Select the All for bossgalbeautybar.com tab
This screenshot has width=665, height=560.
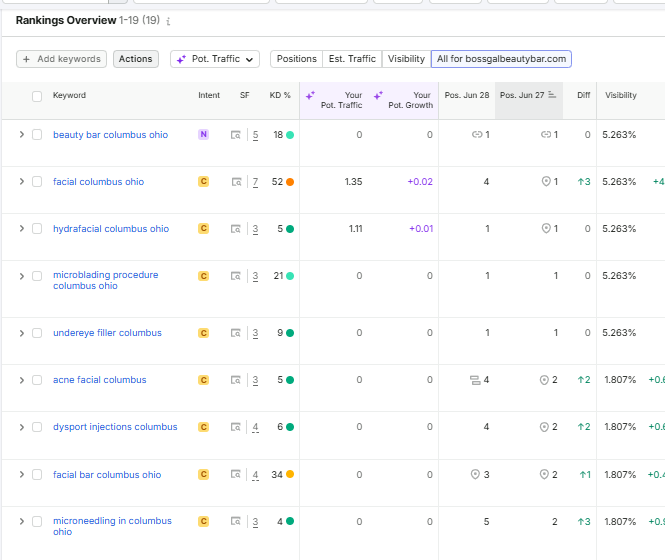[501, 59]
